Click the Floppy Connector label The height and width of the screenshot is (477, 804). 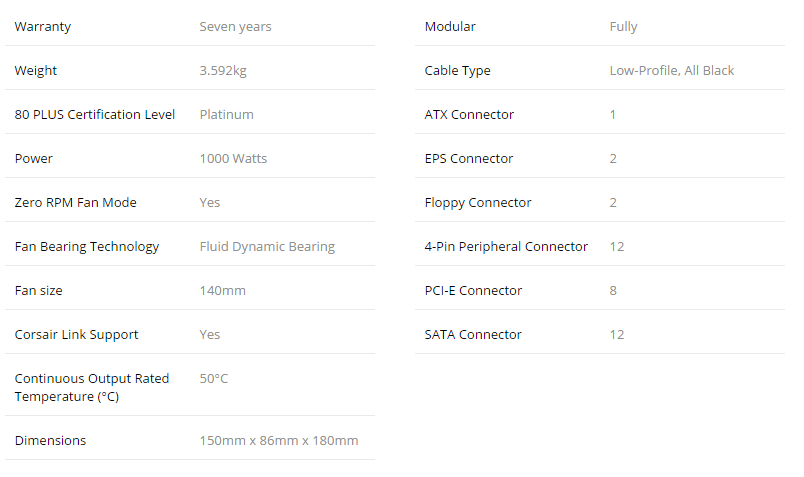(x=478, y=203)
